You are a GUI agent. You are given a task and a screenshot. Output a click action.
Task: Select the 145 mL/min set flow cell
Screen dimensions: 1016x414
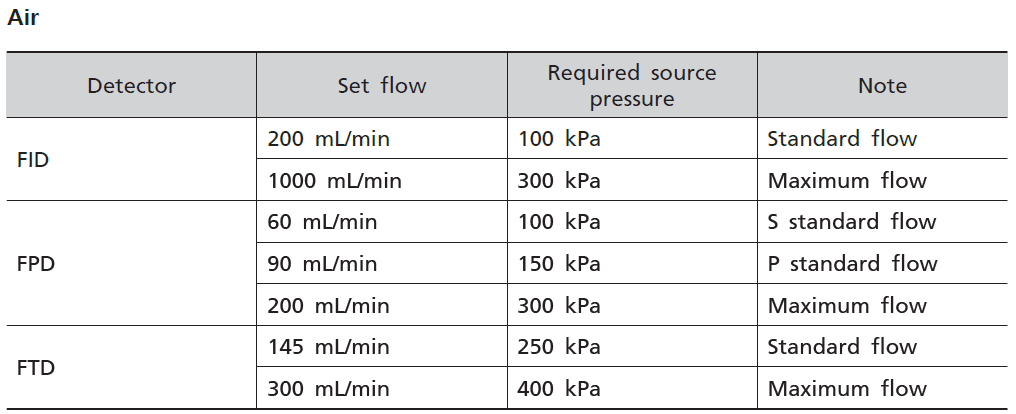click(328, 347)
